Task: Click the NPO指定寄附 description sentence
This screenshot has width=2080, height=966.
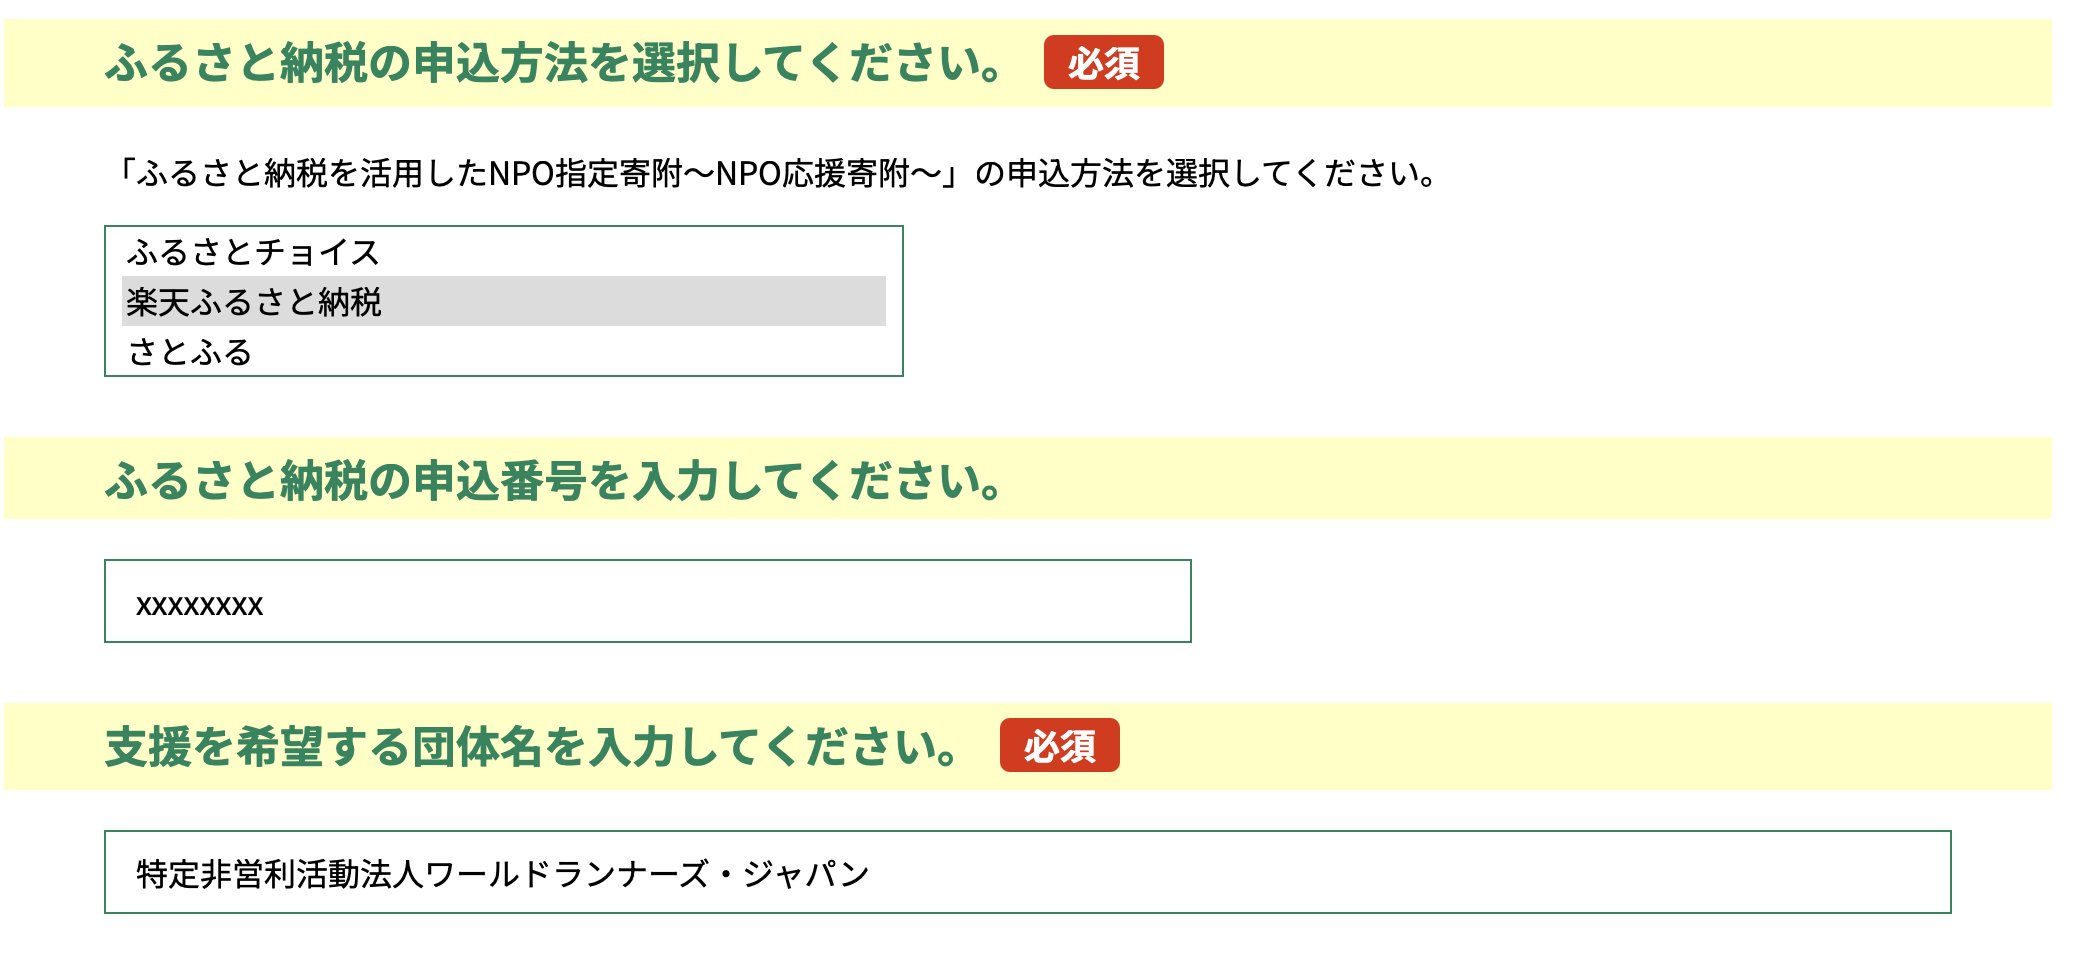Action: [775, 174]
